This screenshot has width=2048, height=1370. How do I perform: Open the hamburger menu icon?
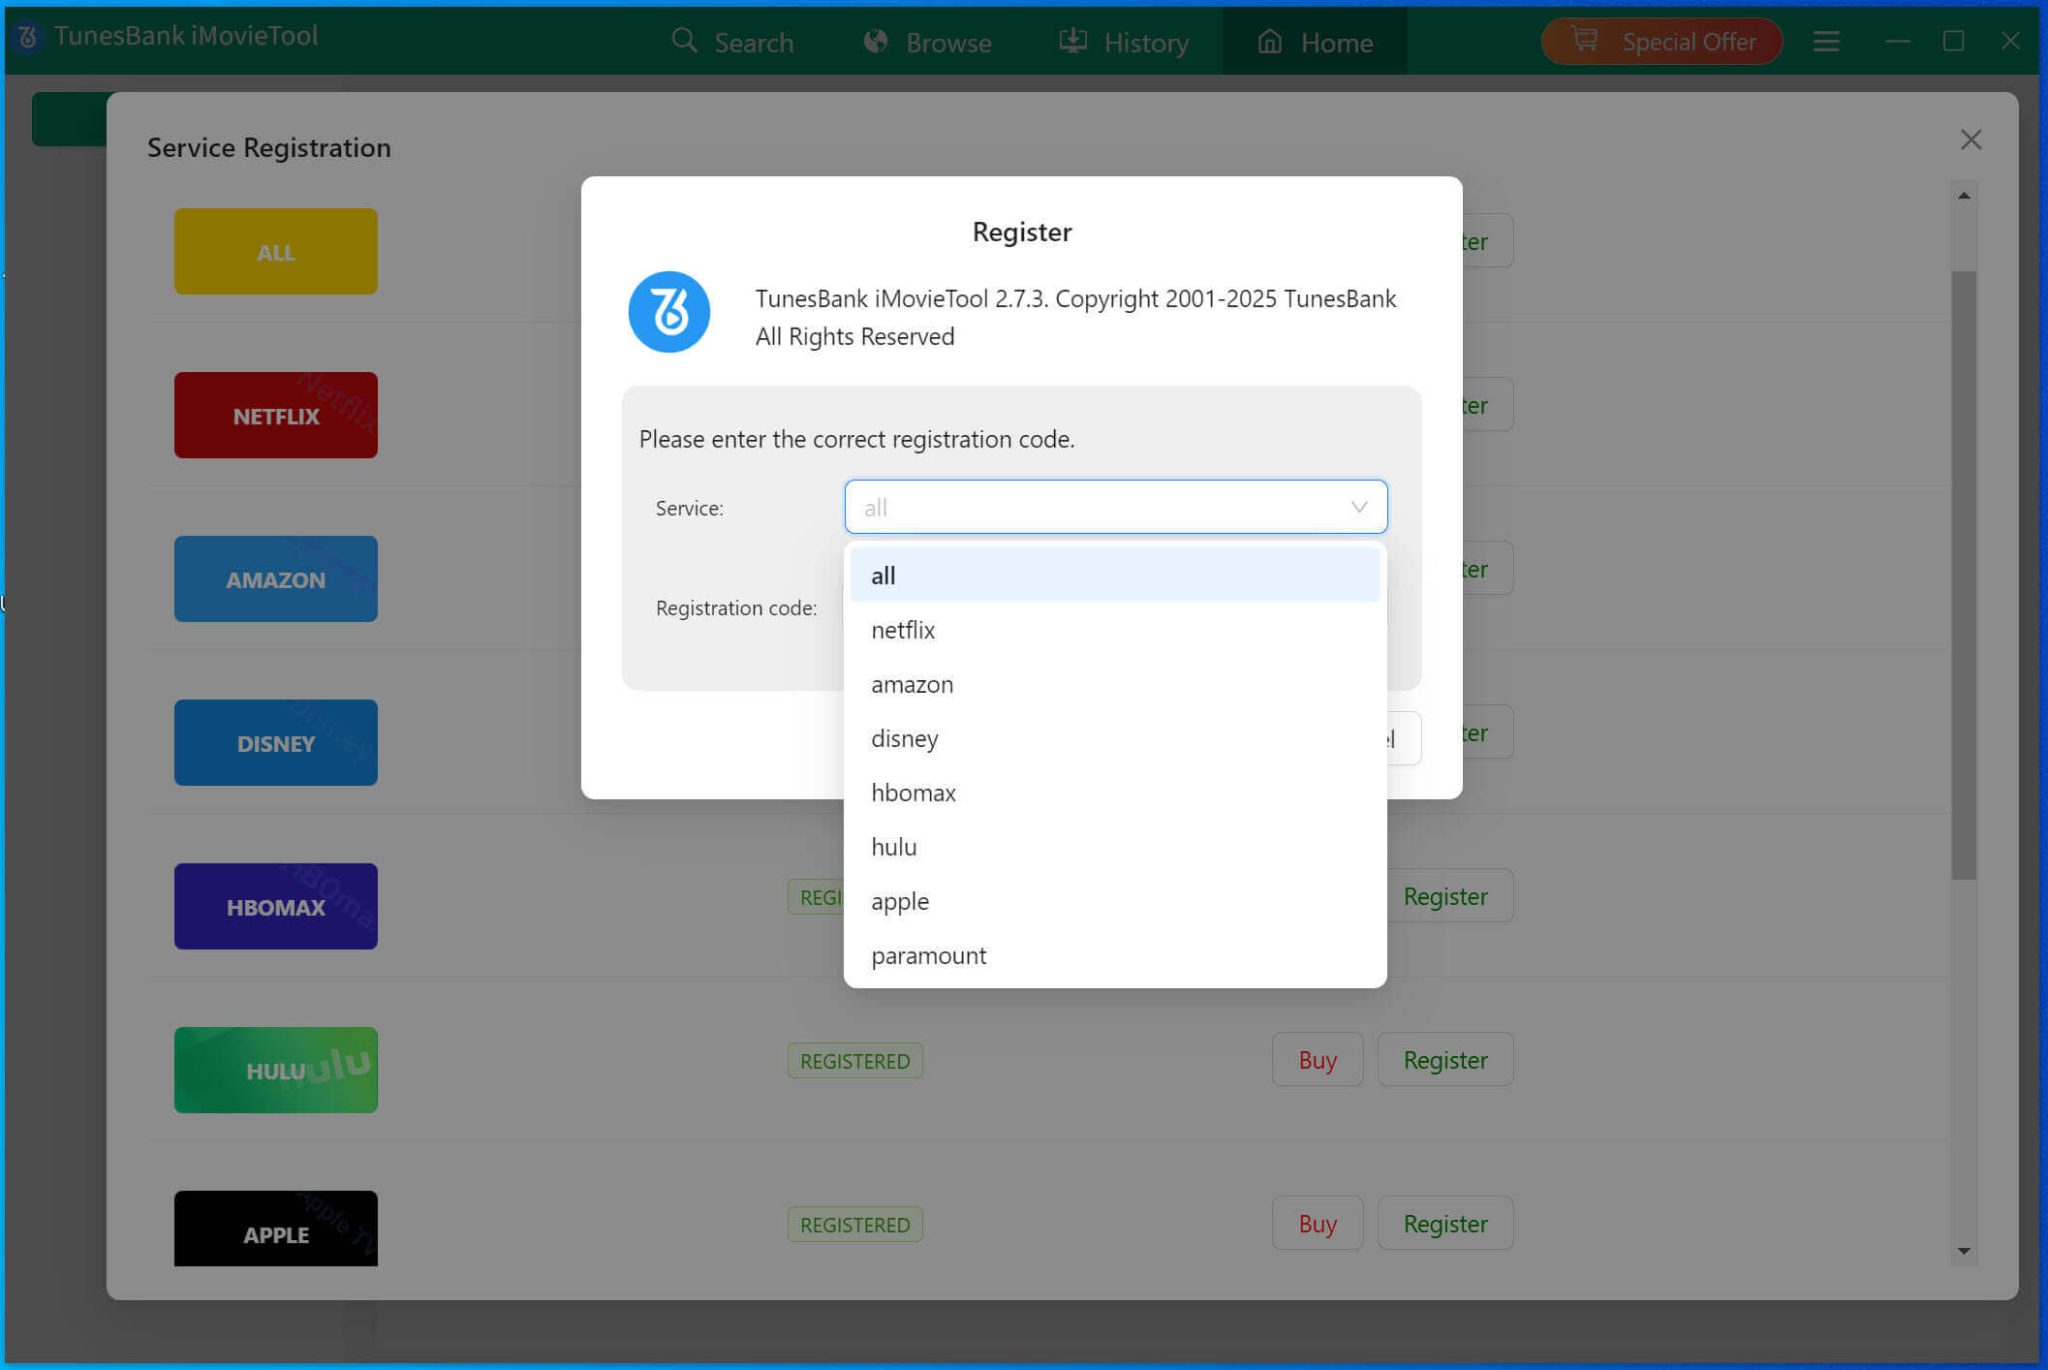pyautogui.click(x=1826, y=41)
